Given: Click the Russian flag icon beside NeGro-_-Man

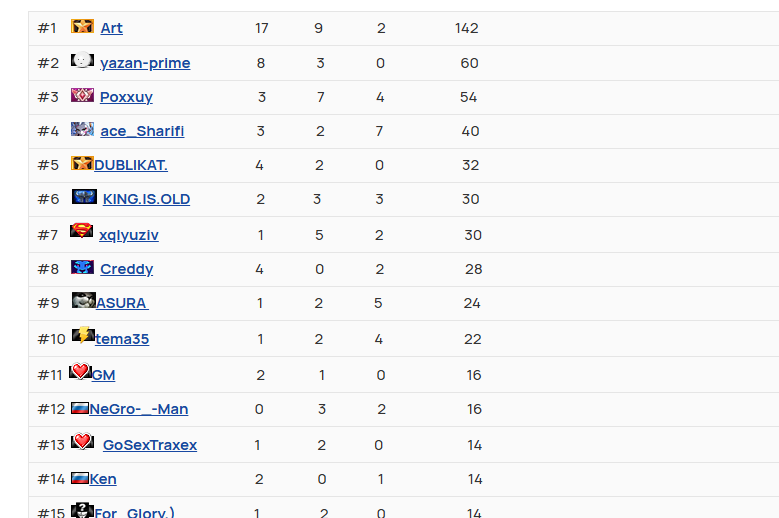Looking at the screenshot, I should tap(79, 408).
